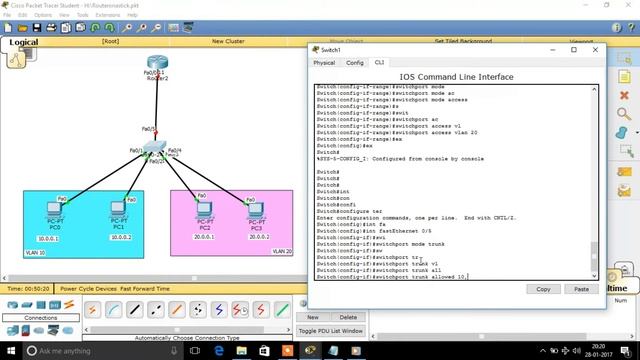
Task: Open the draw shape tool dropdown arrow
Action: [x=637, y=133]
